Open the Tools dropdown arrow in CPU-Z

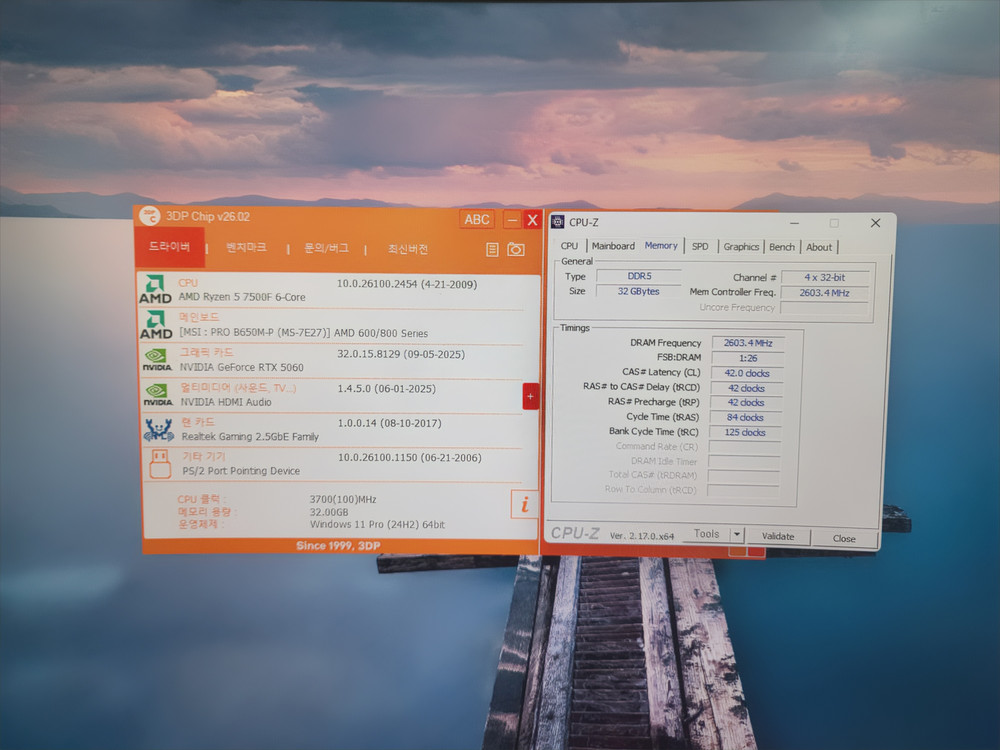click(737, 534)
